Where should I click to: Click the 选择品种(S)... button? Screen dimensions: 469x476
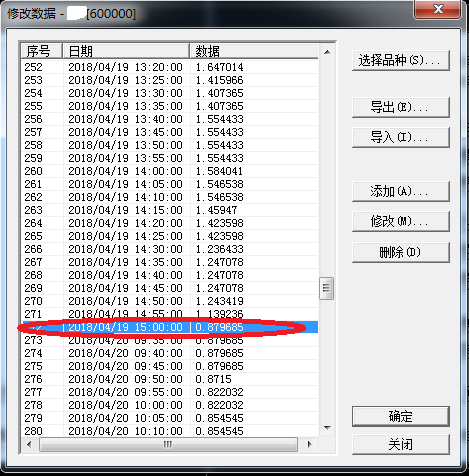tap(401, 60)
